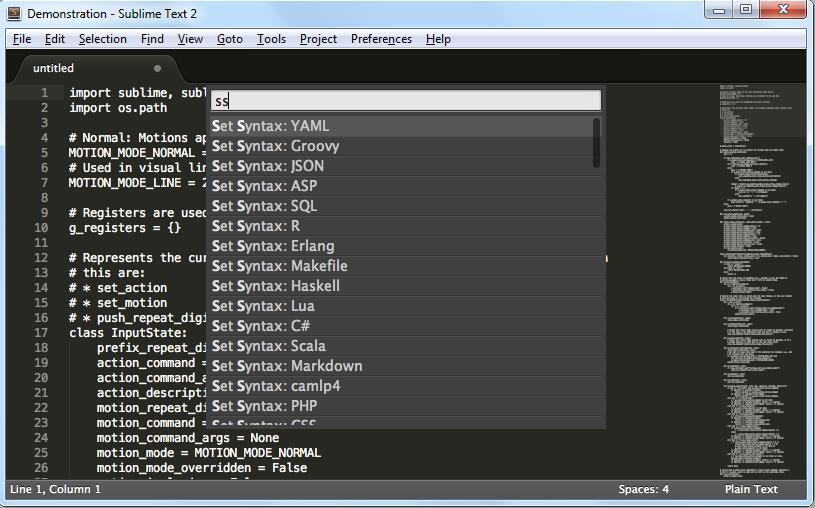
Task: Click the '# * set_action' comment line
Action: pos(118,288)
